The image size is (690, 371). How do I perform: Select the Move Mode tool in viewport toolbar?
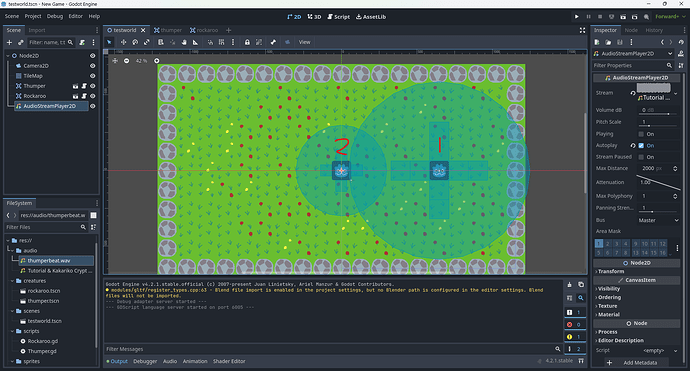click(124, 42)
